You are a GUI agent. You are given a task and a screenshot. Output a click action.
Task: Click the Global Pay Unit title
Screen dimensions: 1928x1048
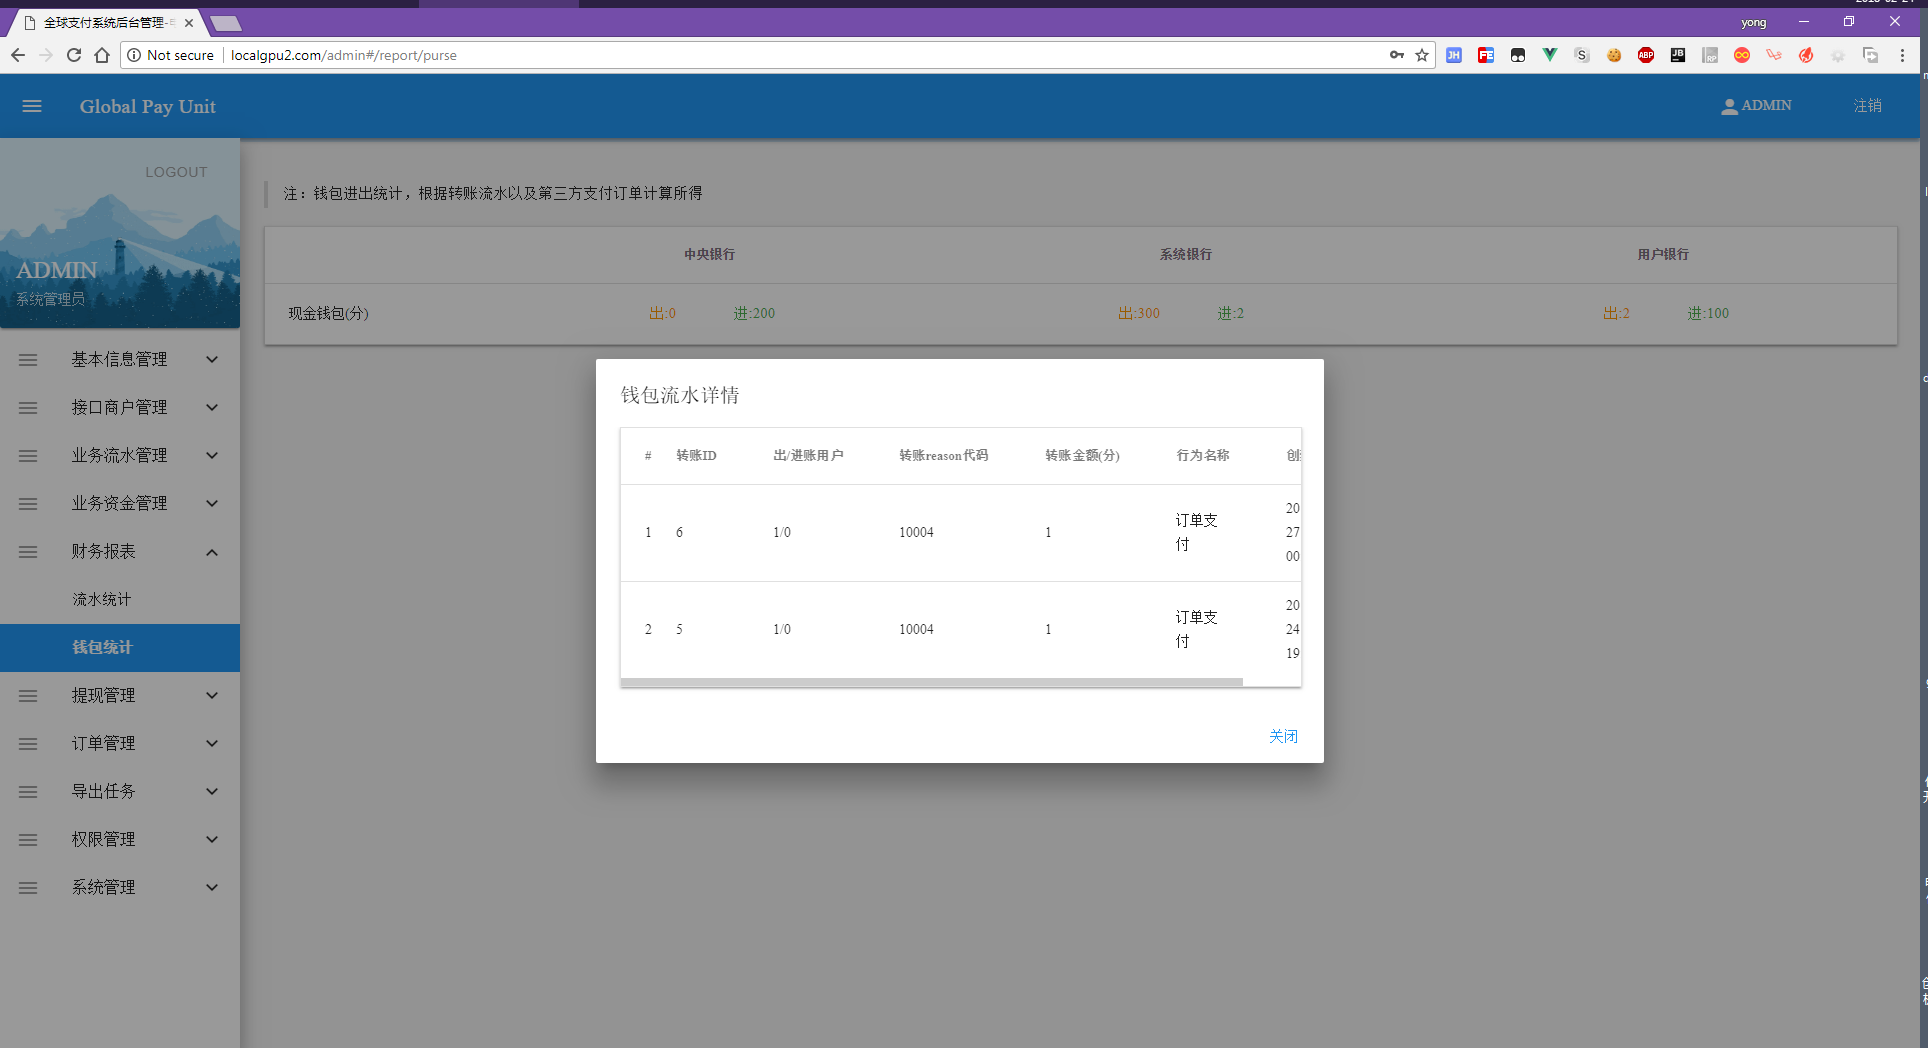point(148,106)
